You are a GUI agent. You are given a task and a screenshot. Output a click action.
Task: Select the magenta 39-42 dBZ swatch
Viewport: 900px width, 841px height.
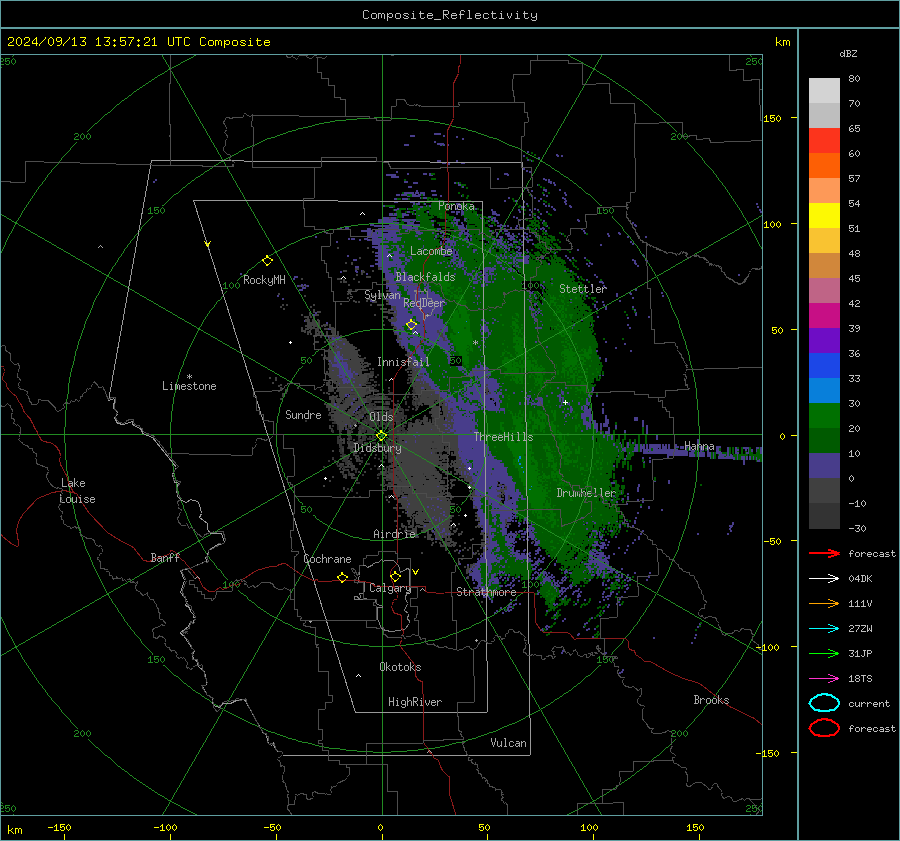(x=824, y=316)
